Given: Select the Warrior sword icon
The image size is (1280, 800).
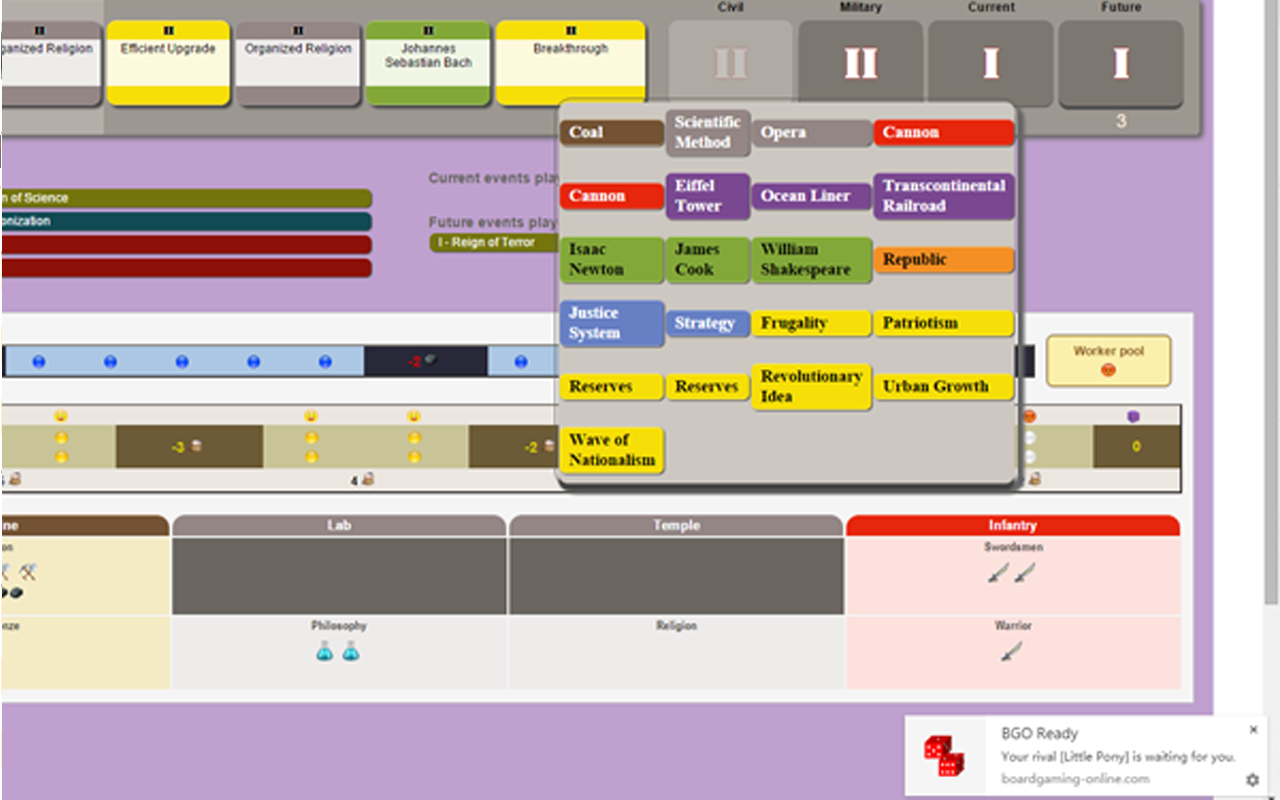Looking at the screenshot, I should (x=1012, y=651).
